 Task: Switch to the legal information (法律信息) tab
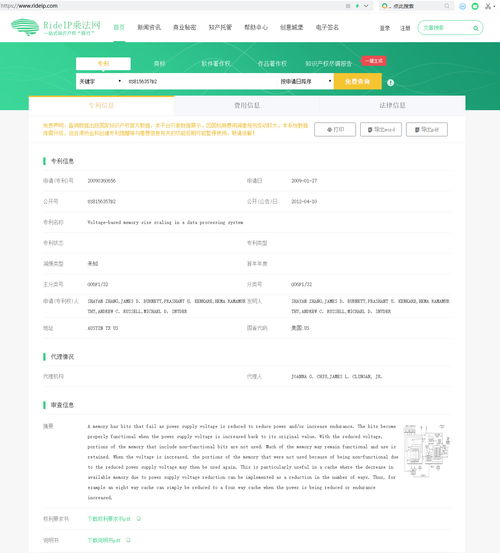[x=392, y=105]
